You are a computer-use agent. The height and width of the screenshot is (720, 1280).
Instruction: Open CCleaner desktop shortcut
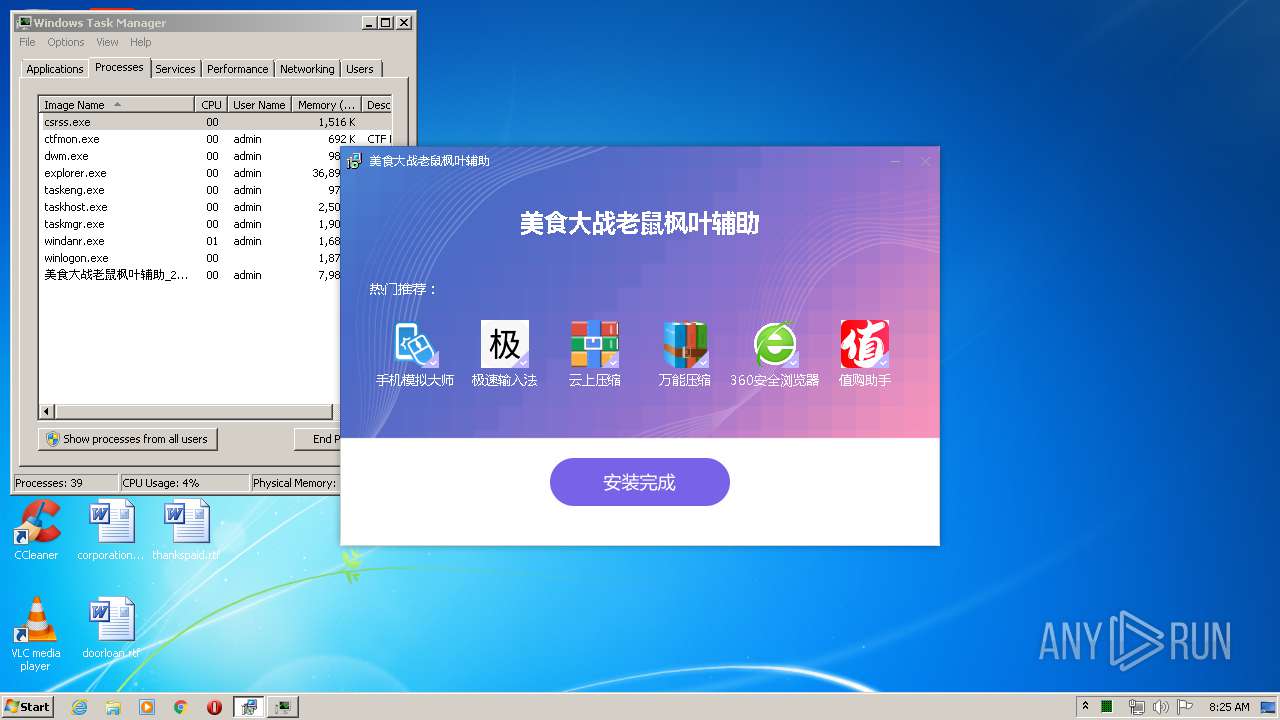click(36, 531)
